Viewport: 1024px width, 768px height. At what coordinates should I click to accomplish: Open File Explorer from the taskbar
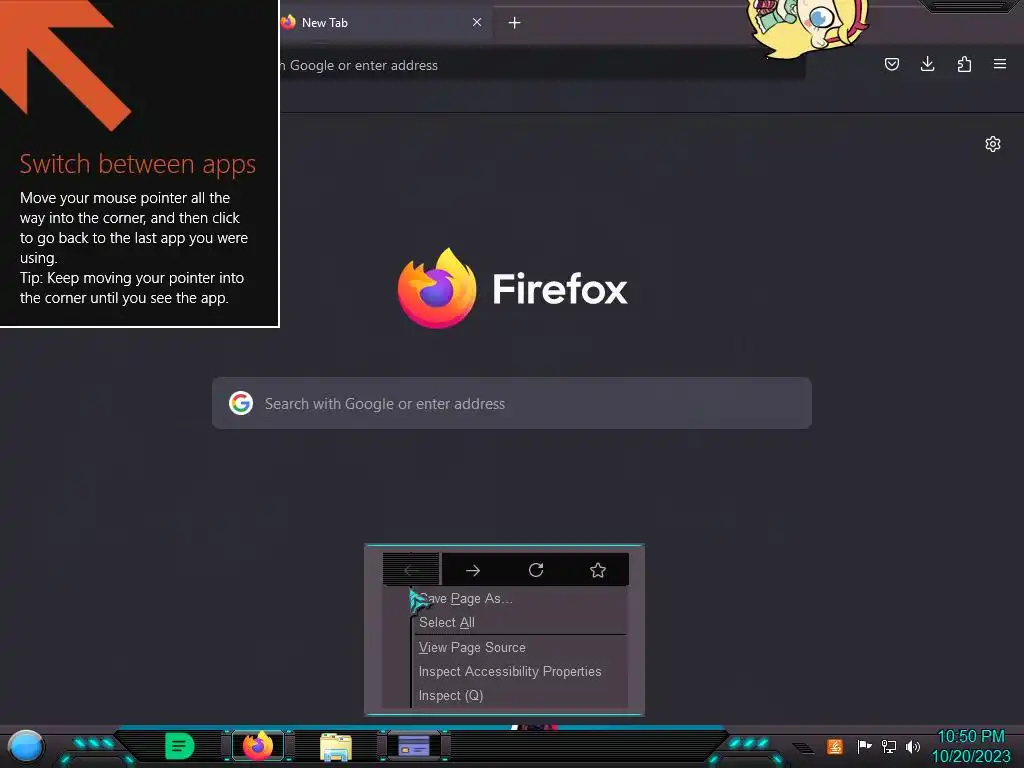pos(336,747)
